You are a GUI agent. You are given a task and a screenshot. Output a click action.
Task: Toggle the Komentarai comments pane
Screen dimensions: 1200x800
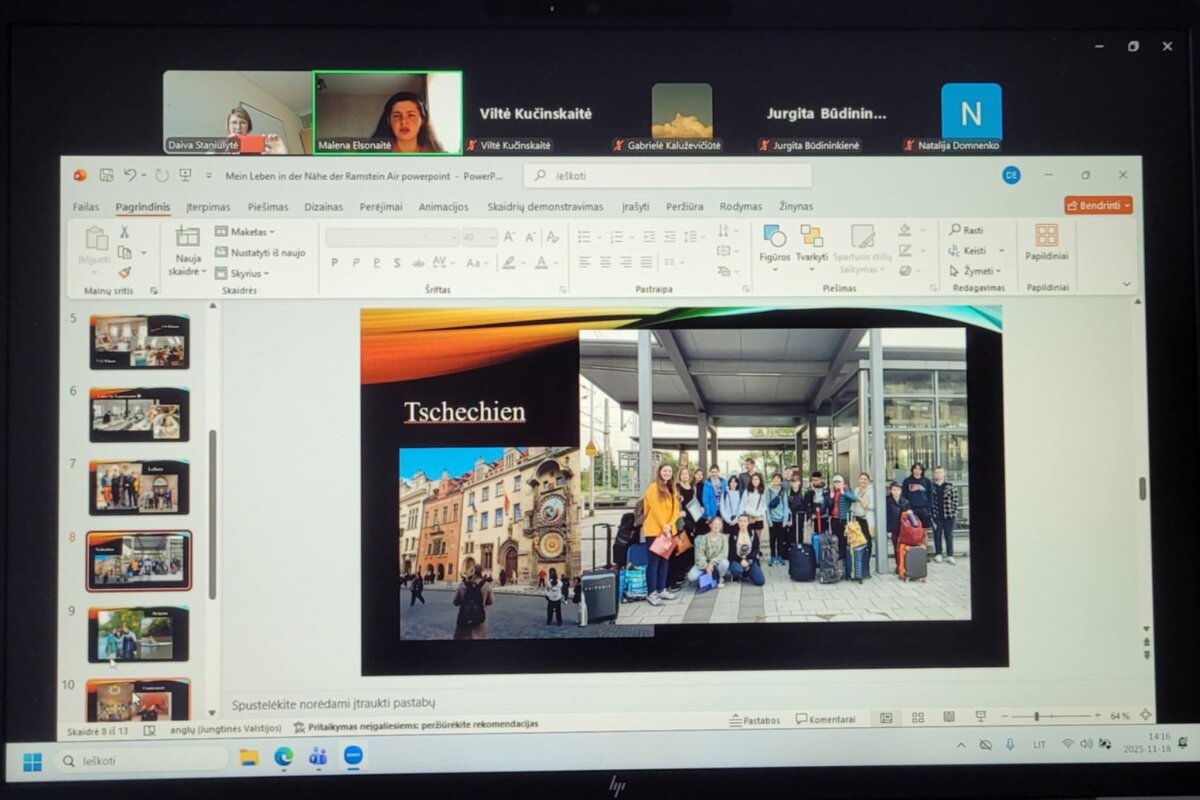(x=825, y=719)
